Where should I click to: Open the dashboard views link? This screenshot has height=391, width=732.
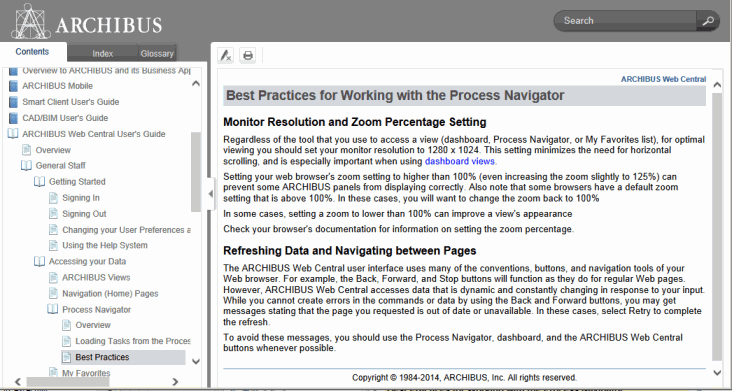[459, 161]
